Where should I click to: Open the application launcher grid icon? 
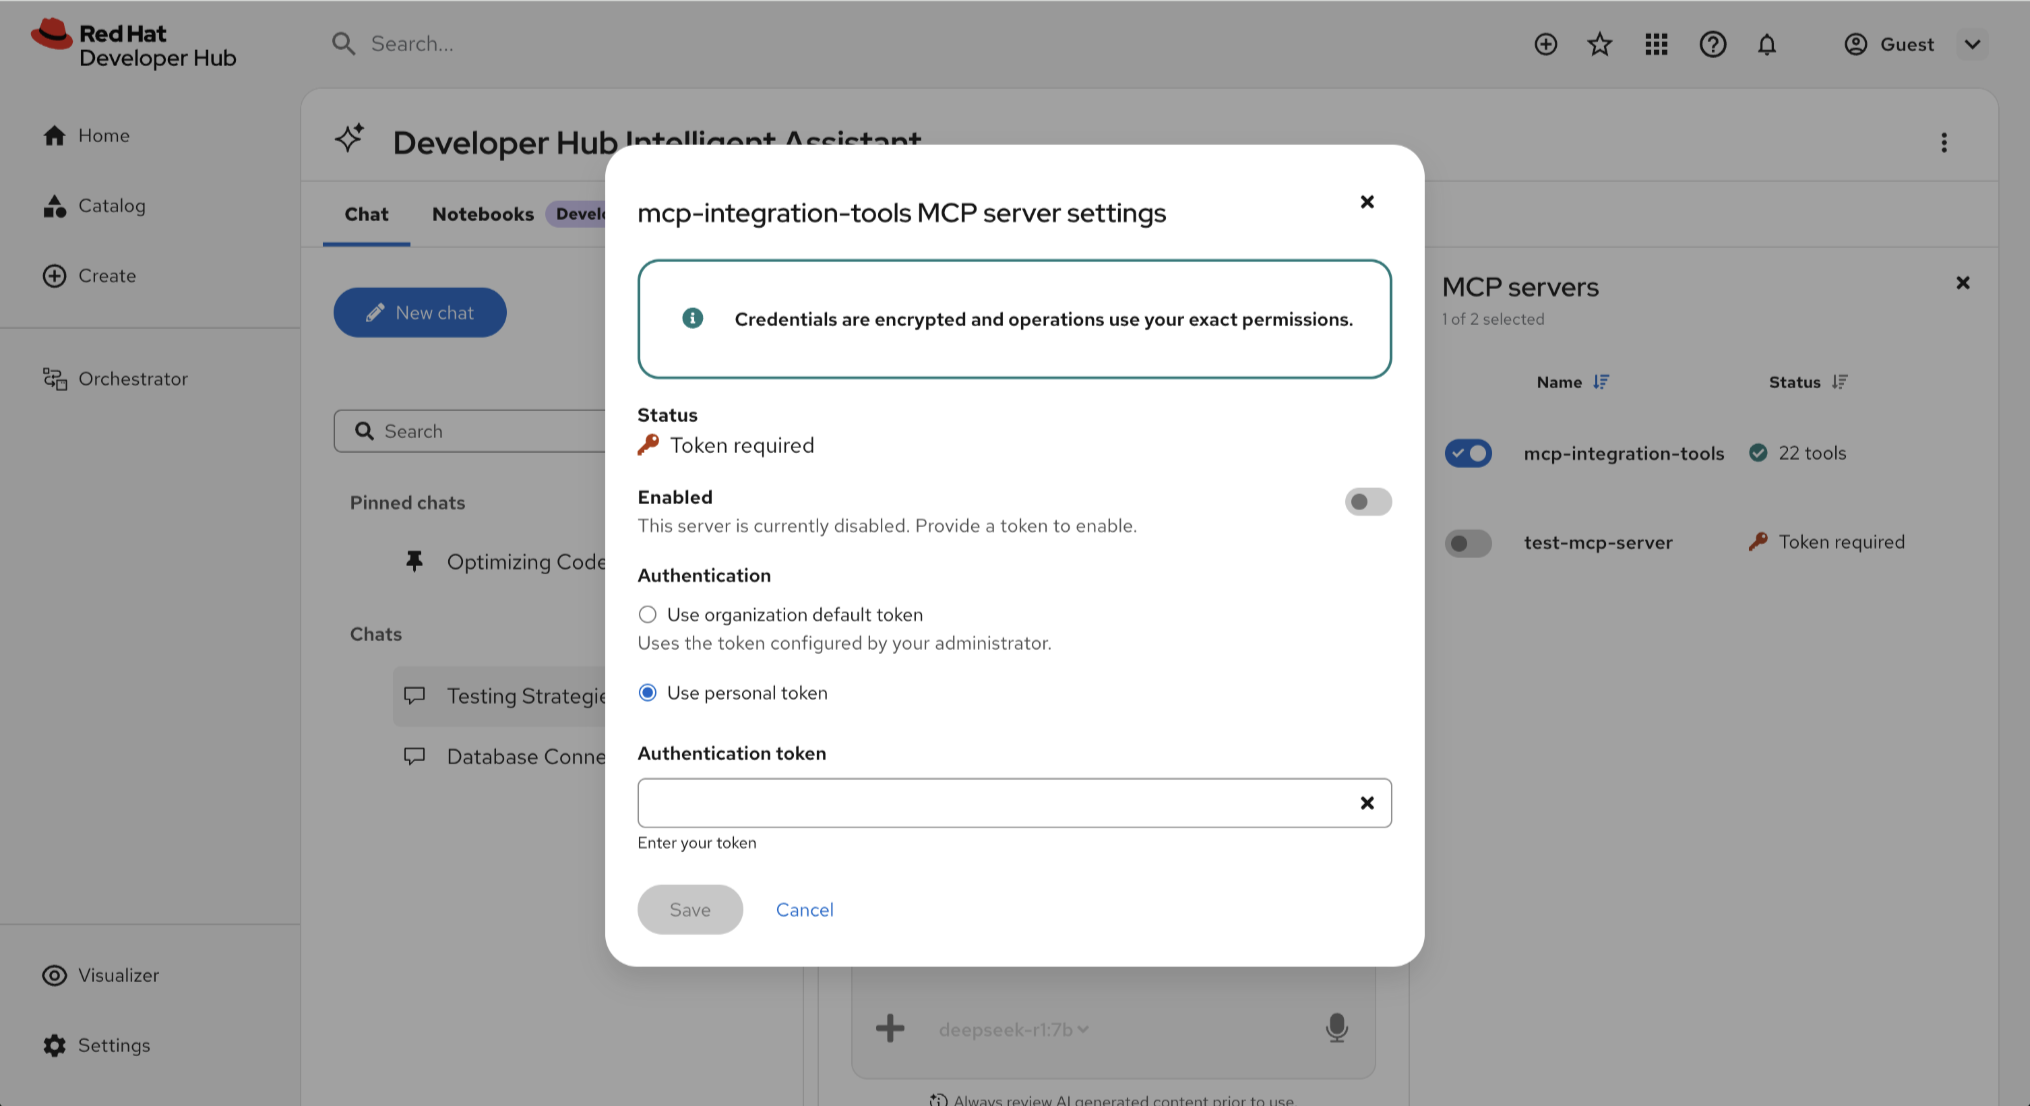(x=1656, y=44)
